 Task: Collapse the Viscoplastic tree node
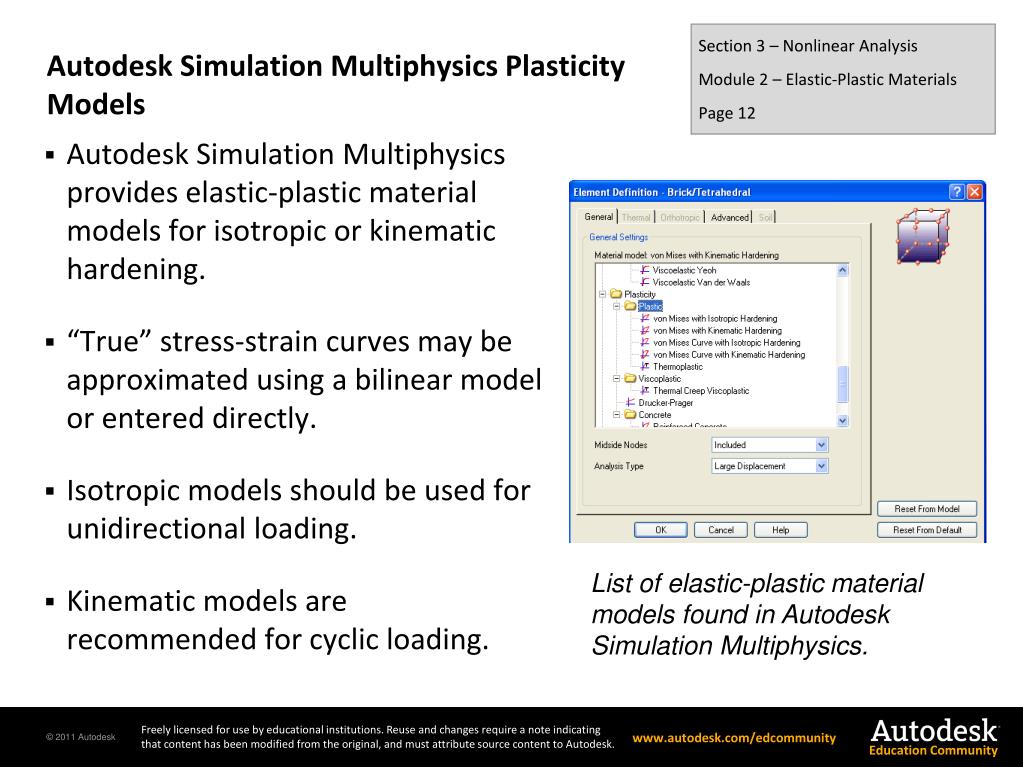[617, 378]
